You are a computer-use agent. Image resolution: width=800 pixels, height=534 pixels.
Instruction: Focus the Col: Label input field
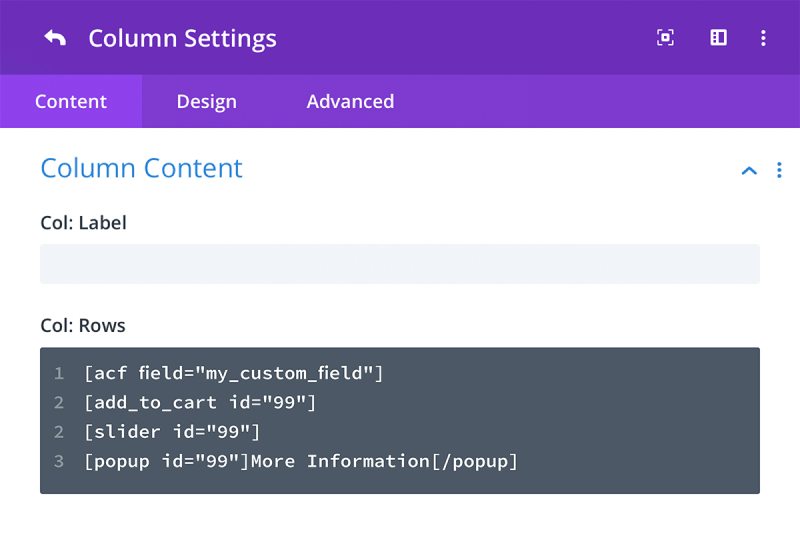pos(400,264)
